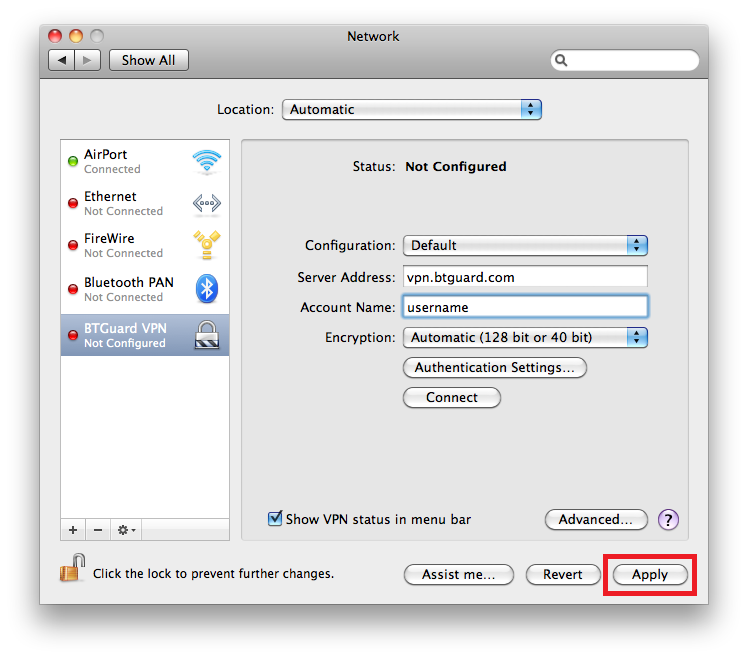Navigate back with the left arrow
Screen dimensions: 748x659
(x=61, y=60)
